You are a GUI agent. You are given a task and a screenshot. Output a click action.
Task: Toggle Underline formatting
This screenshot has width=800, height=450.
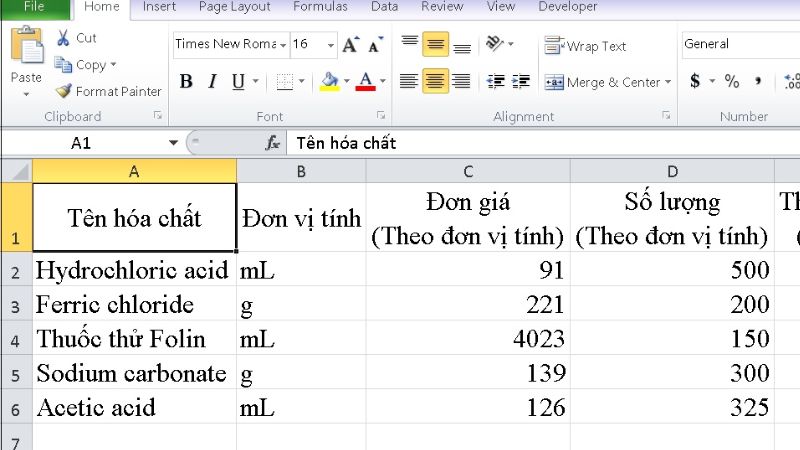coord(238,82)
